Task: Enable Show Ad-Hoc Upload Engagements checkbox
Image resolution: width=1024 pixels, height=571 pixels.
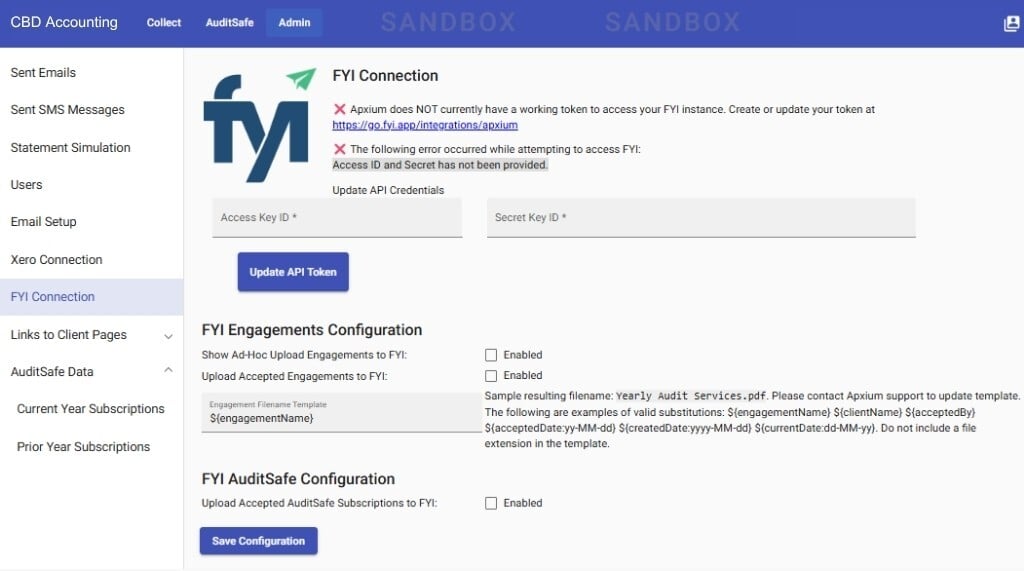Action: click(x=491, y=355)
